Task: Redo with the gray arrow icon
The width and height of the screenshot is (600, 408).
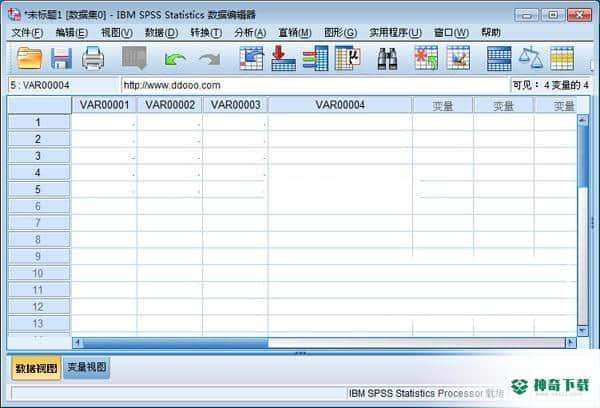Action: (210, 59)
